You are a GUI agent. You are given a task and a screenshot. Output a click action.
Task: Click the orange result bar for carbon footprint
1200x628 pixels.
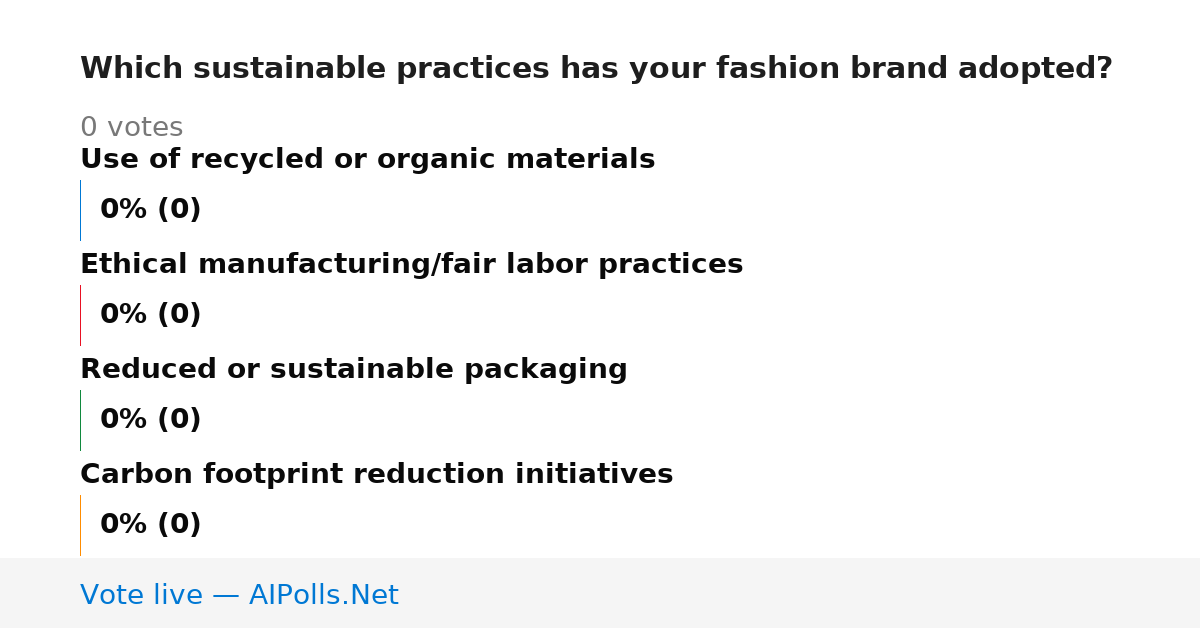[80, 525]
